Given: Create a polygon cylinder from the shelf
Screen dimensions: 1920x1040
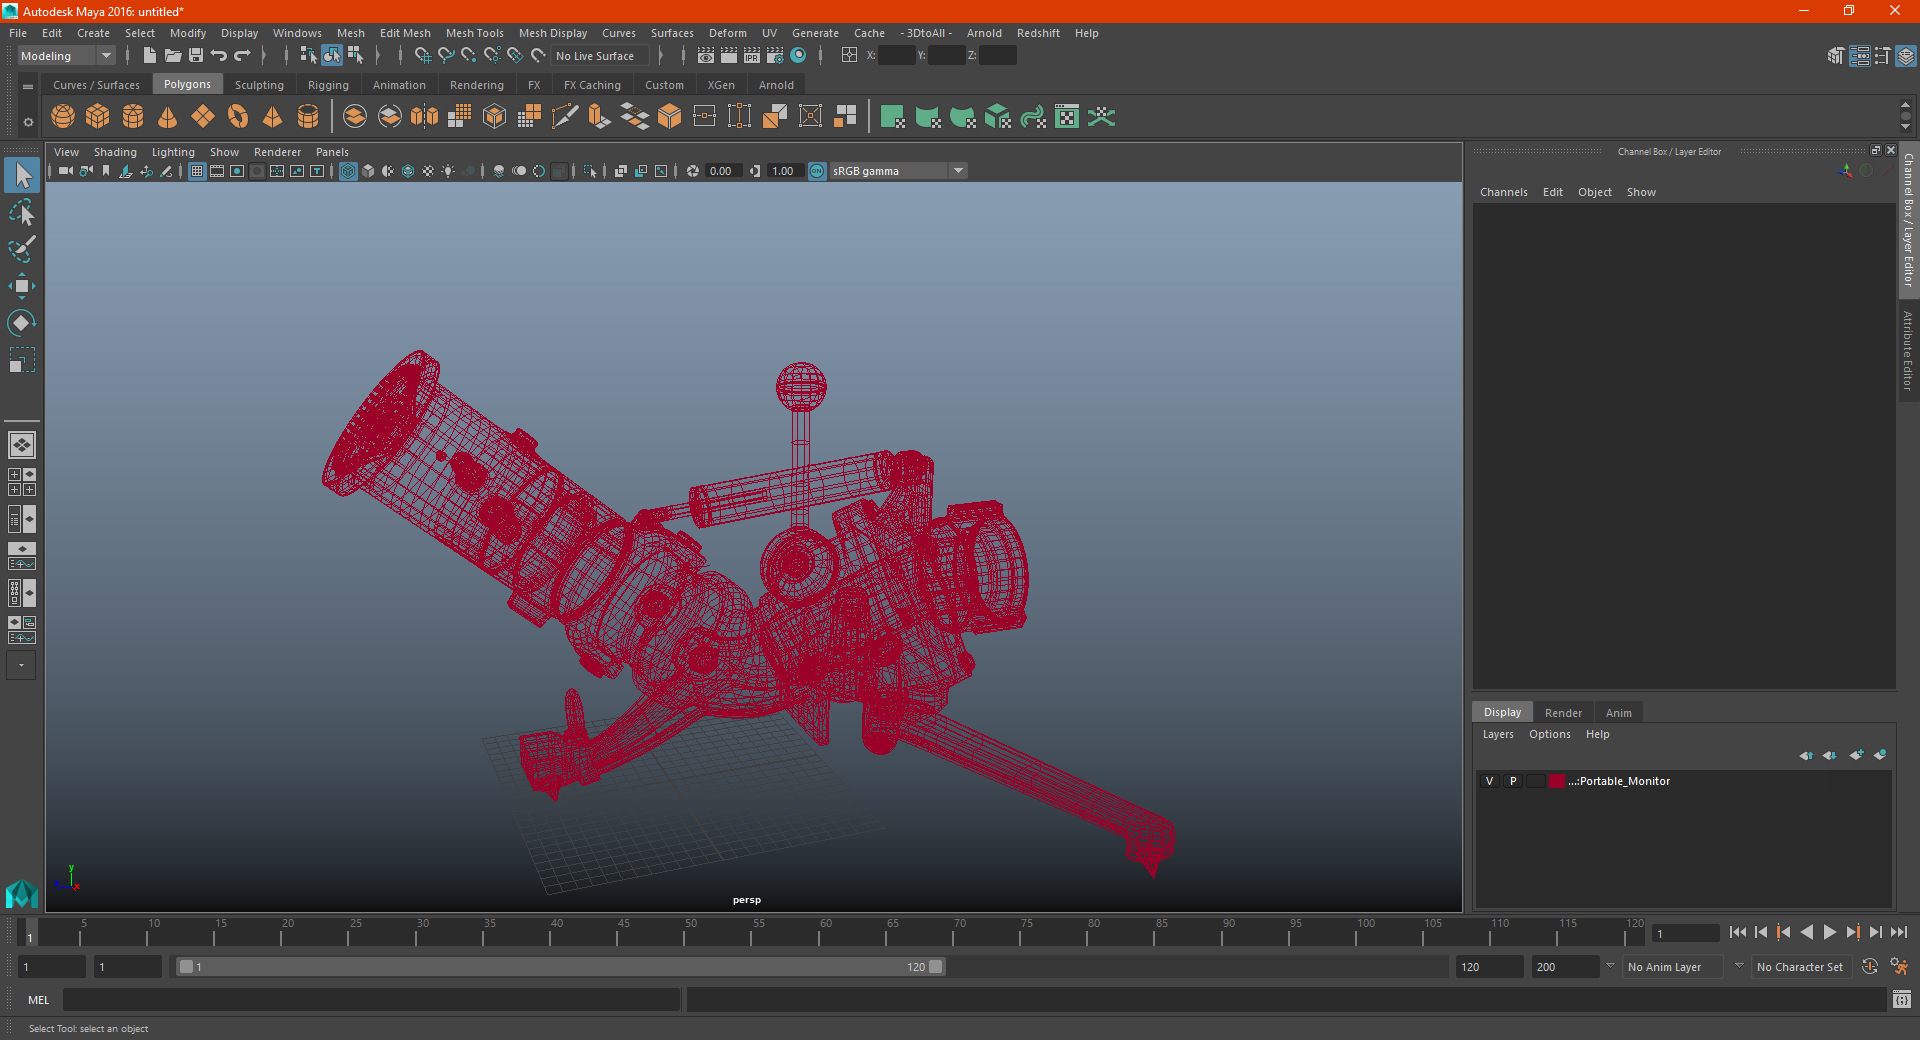Looking at the screenshot, I should point(133,117).
